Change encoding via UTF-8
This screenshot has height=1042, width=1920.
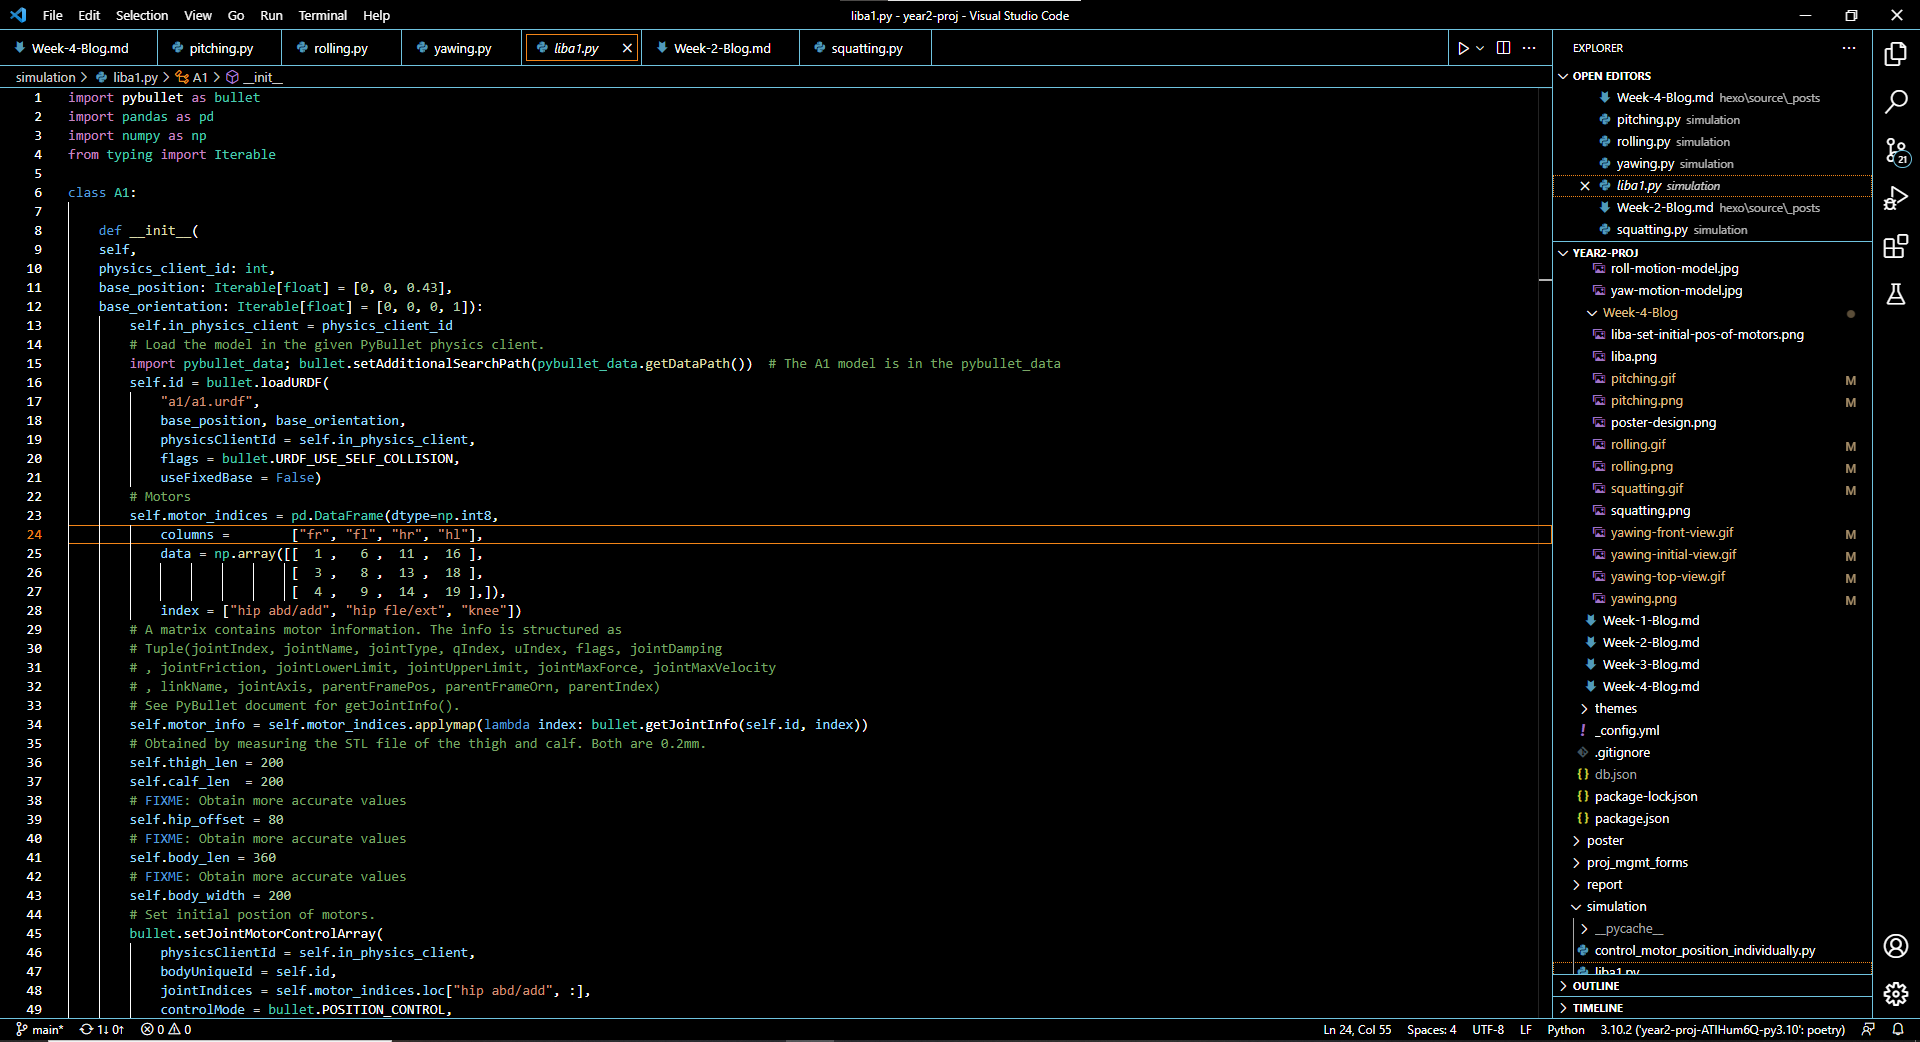coord(1488,1029)
